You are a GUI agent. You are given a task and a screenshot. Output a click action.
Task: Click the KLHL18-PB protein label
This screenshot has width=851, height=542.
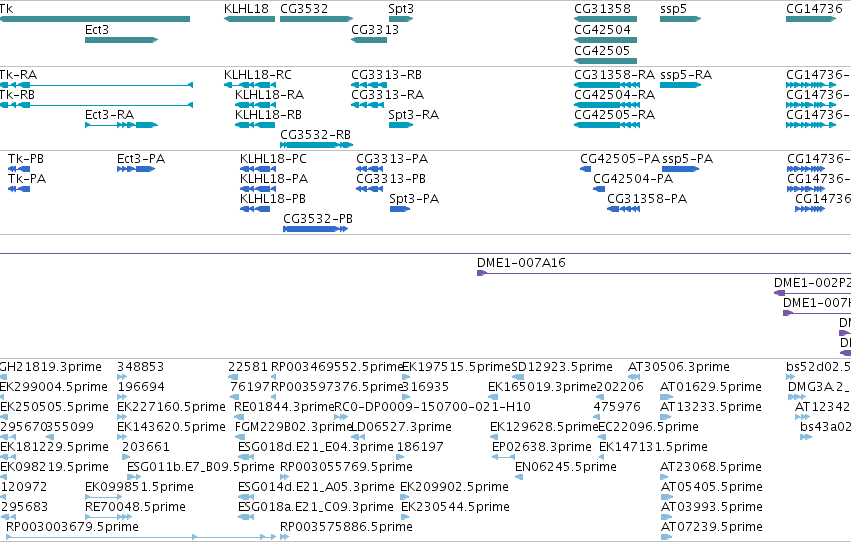click(x=273, y=199)
